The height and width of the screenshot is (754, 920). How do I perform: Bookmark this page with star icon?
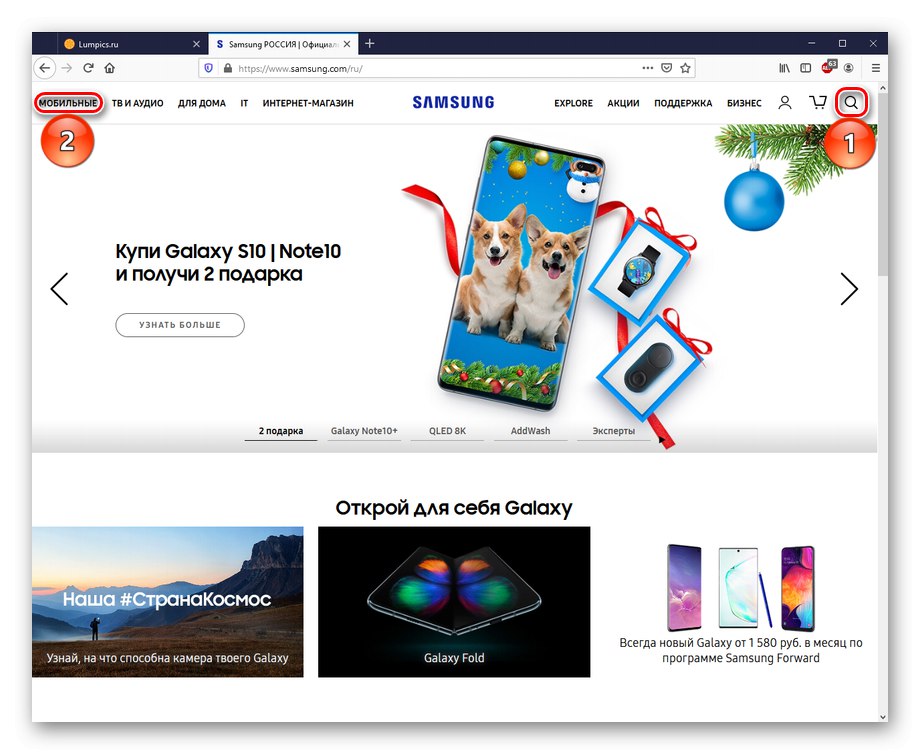pyautogui.click(x=685, y=68)
